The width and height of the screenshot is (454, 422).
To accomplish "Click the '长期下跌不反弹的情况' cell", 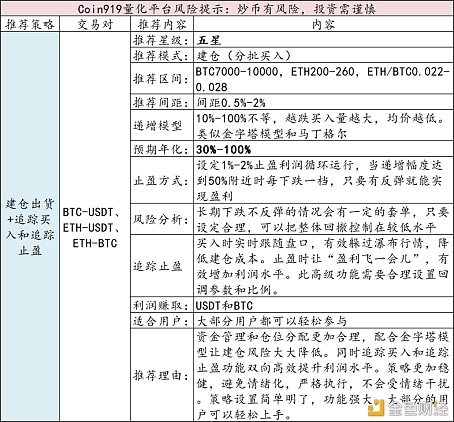I will coord(323,219).
